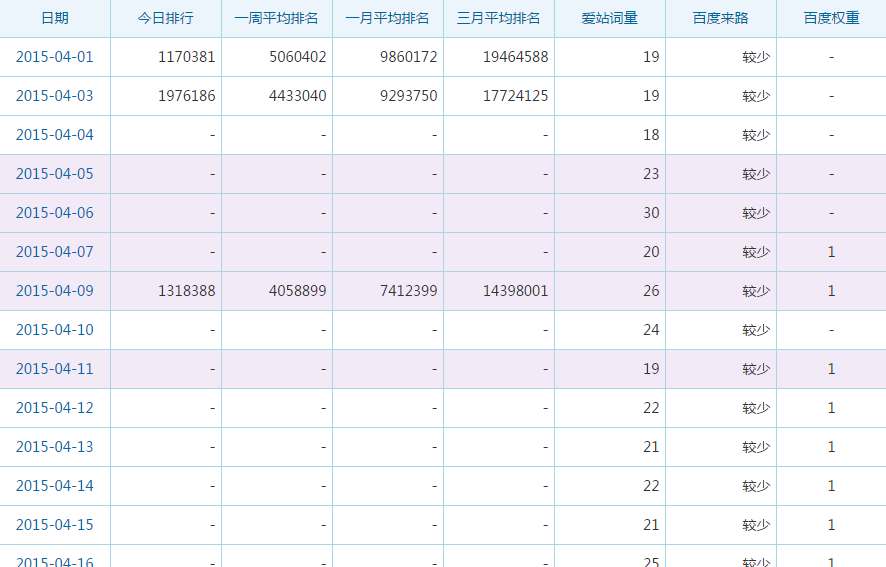Click Baidu weight 1 in 2015-04-15 row
The width and height of the screenshot is (886, 567).
pos(831,525)
